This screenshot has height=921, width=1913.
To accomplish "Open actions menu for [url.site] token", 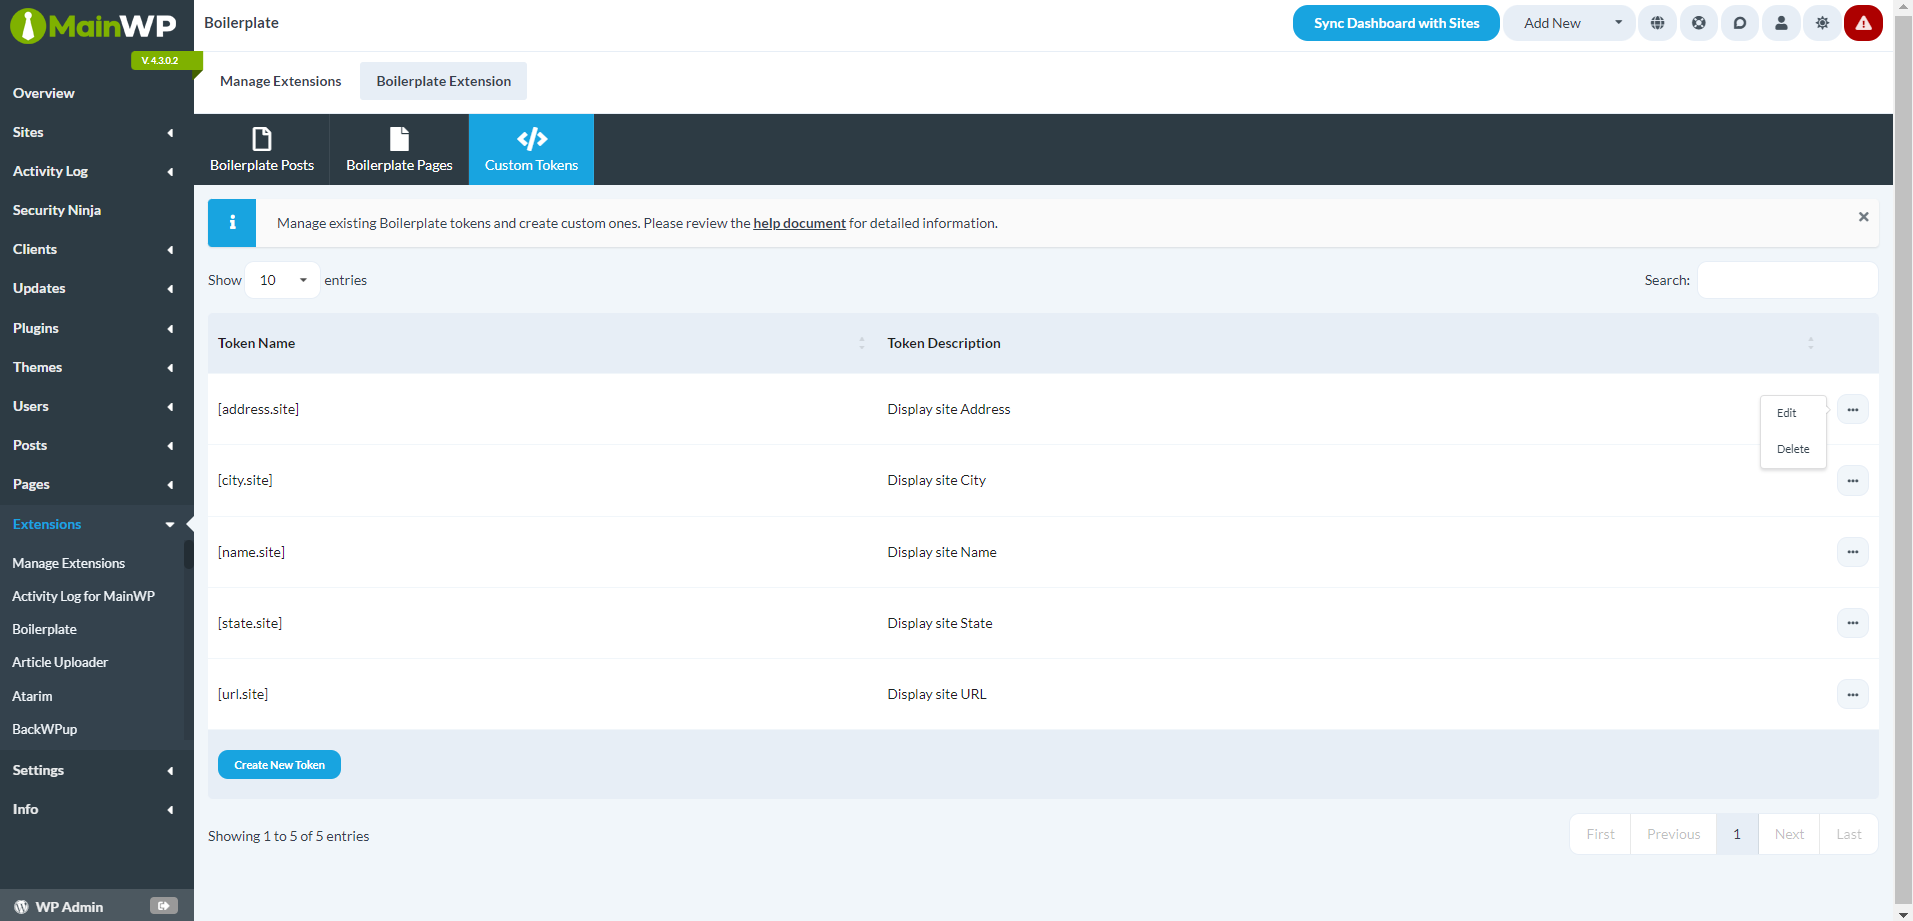I will pos(1852,694).
